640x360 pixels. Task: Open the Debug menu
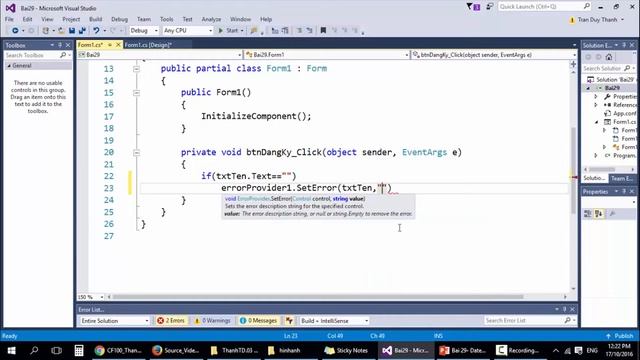pos(119,19)
